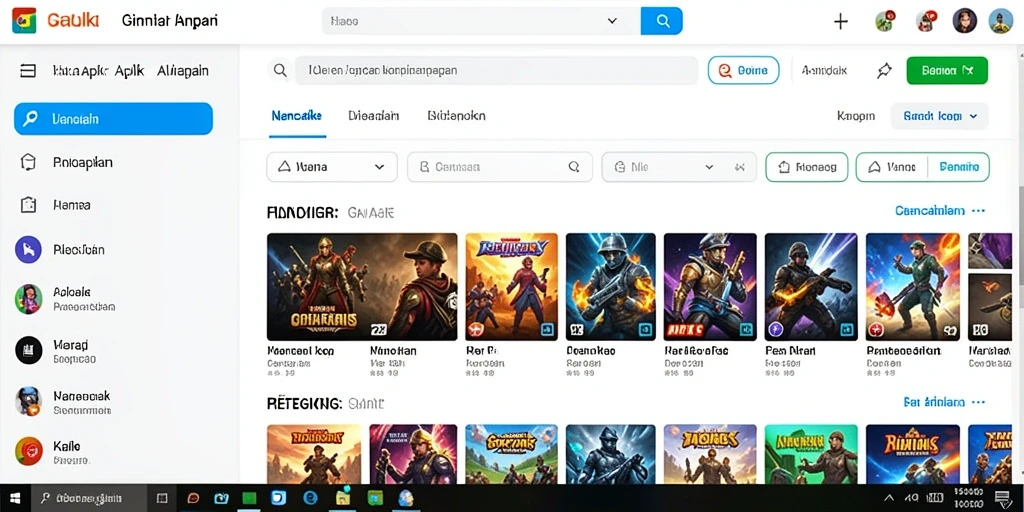
Task: Focus the main search field below the header
Action: pos(496,71)
